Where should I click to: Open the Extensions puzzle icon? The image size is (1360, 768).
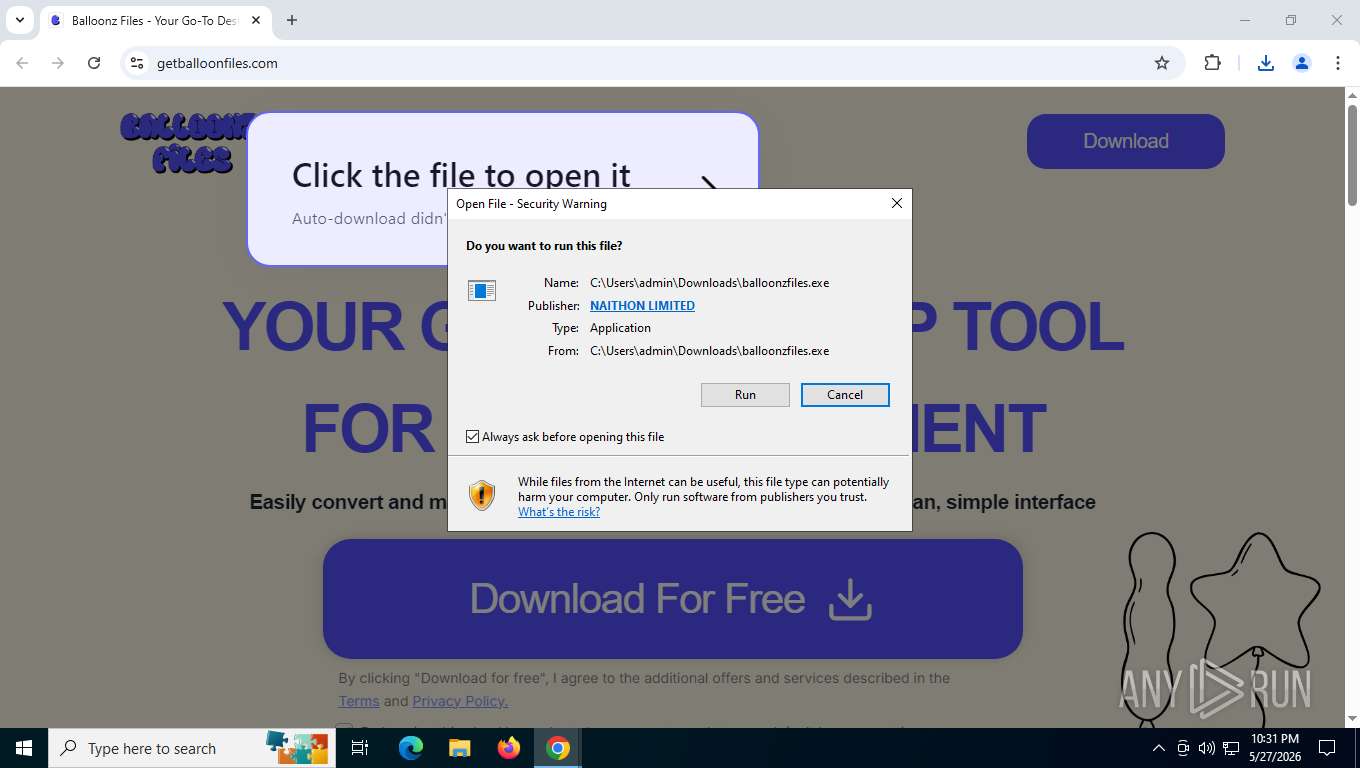pyautogui.click(x=1212, y=63)
